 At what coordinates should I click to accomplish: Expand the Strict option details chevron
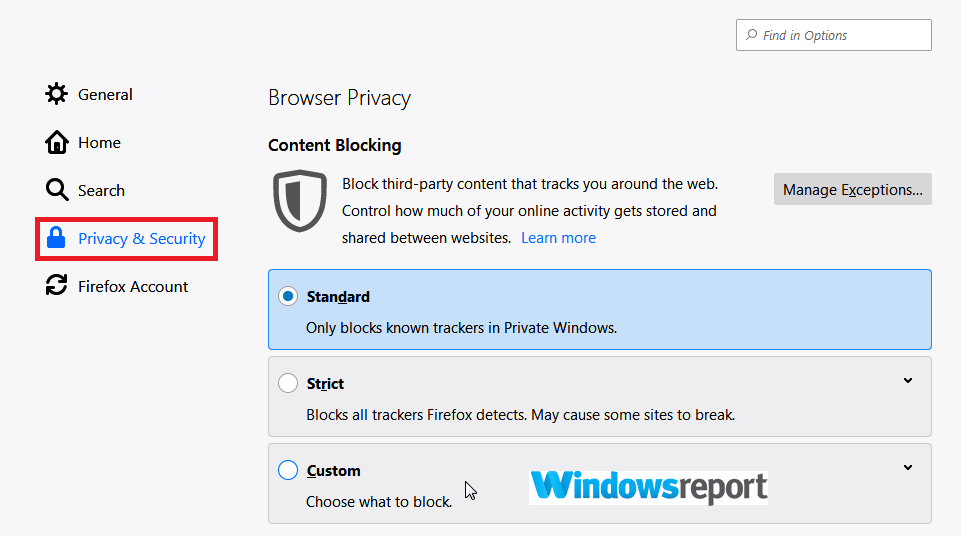[908, 380]
